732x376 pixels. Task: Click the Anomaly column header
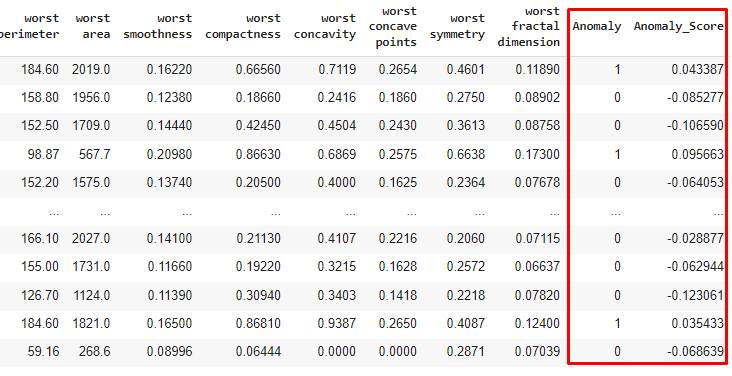(597, 26)
